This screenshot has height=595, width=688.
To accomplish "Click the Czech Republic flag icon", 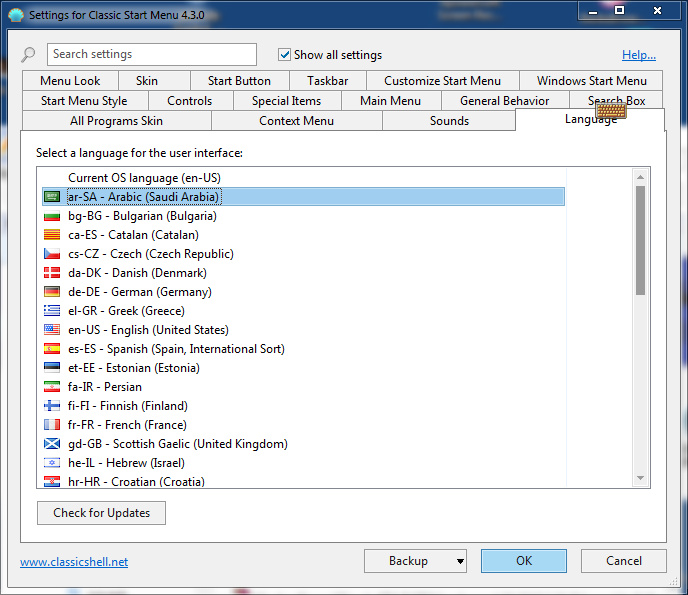I will pyautogui.click(x=52, y=254).
